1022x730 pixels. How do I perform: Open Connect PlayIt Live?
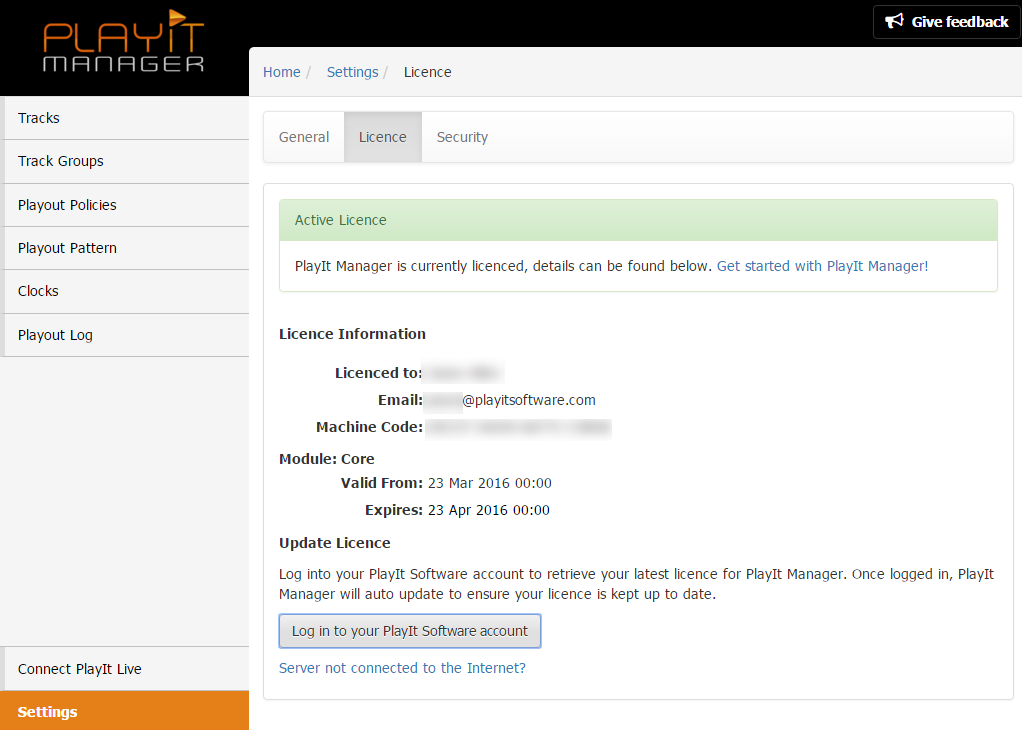point(80,669)
